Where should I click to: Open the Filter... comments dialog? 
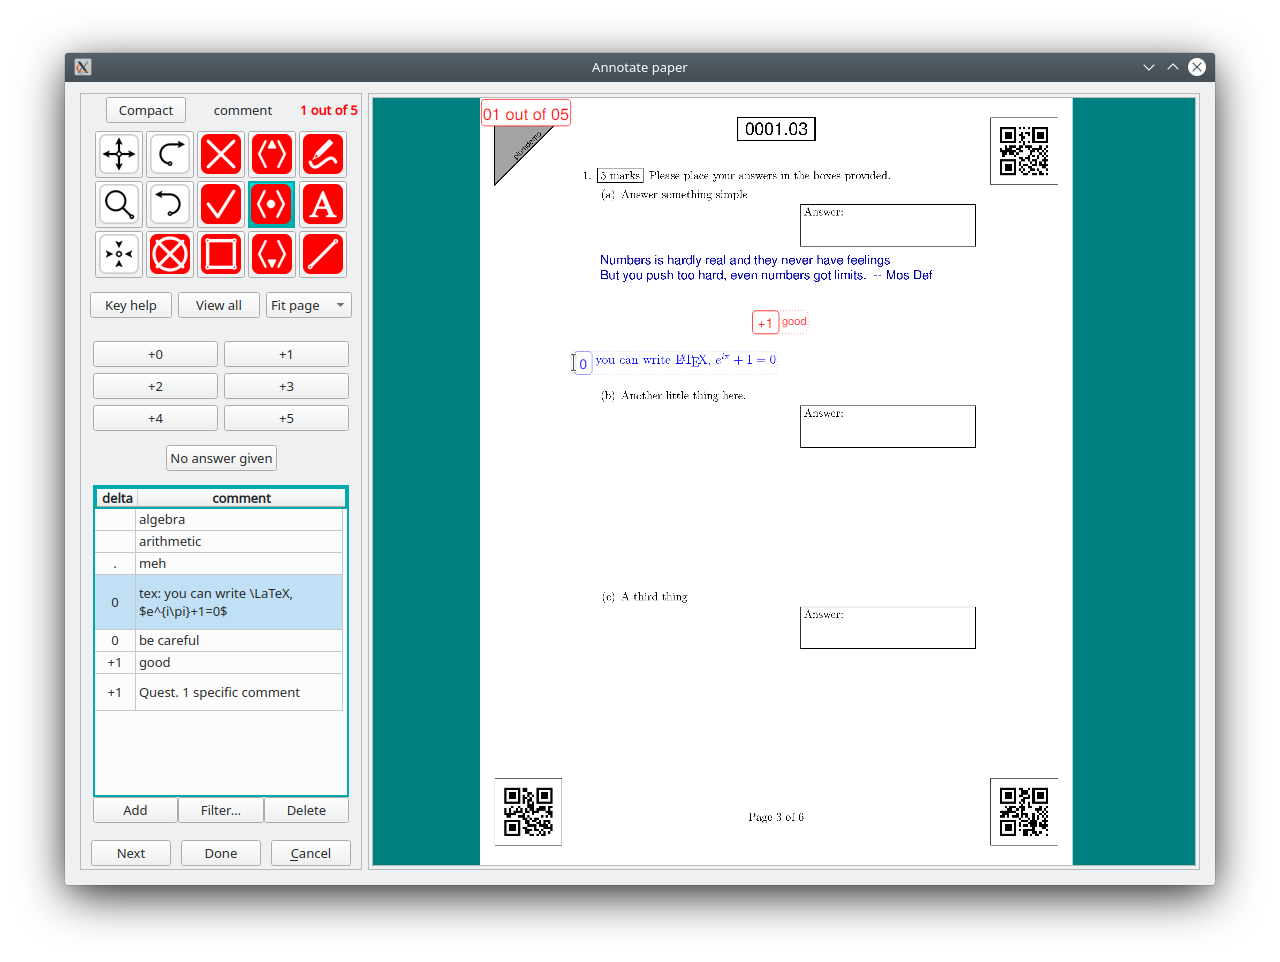pyautogui.click(x=221, y=810)
